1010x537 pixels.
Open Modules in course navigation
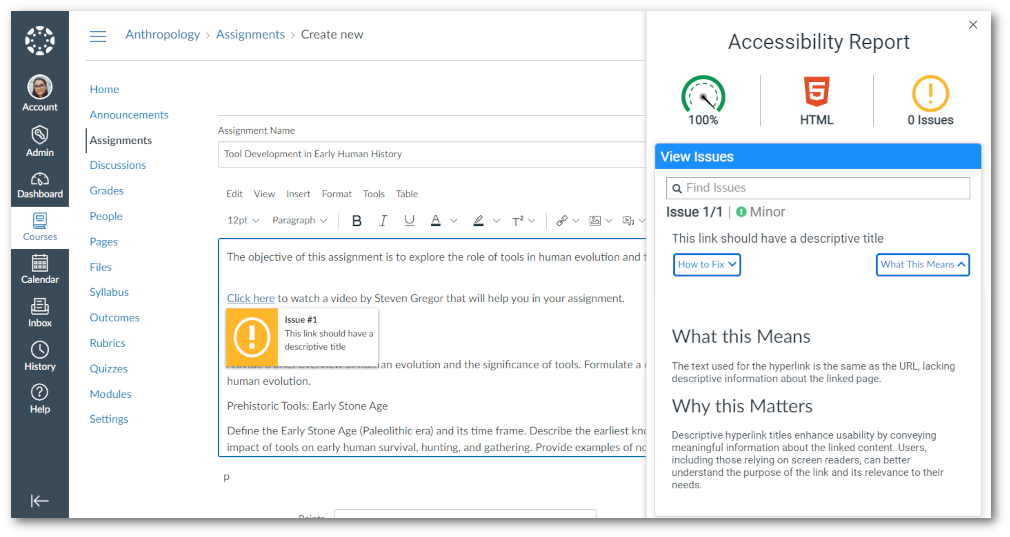click(x=110, y=394)
